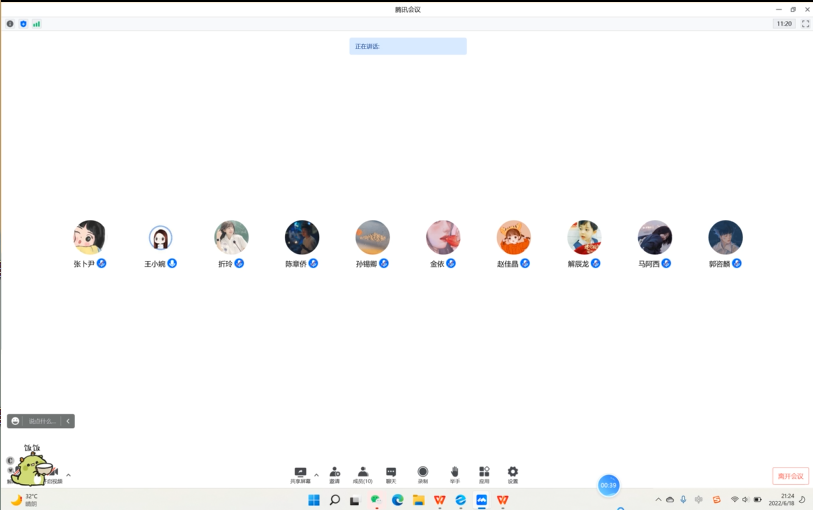The image size is (813, 510).
Task: Open 设置 settings gear
Action: coord(513,473)
